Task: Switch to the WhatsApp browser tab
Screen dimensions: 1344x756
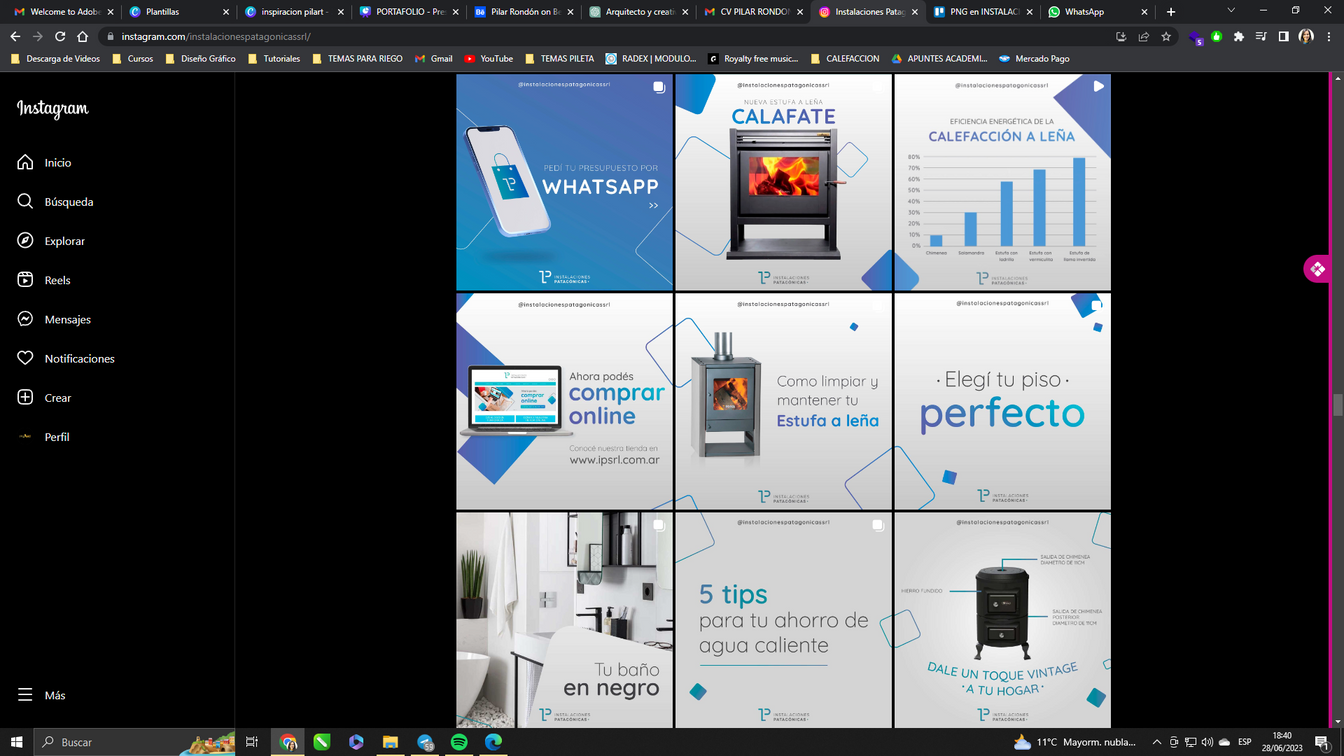Action: pos(1084,12)
